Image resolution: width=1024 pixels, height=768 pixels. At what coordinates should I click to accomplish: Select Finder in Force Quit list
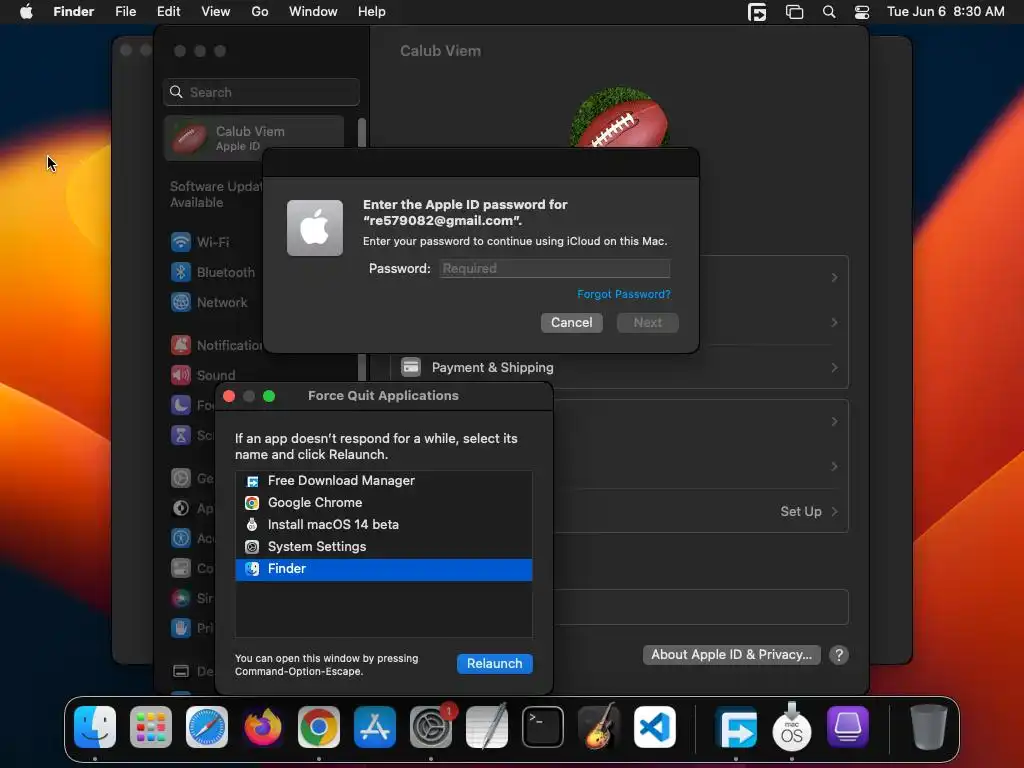point(384,569)
